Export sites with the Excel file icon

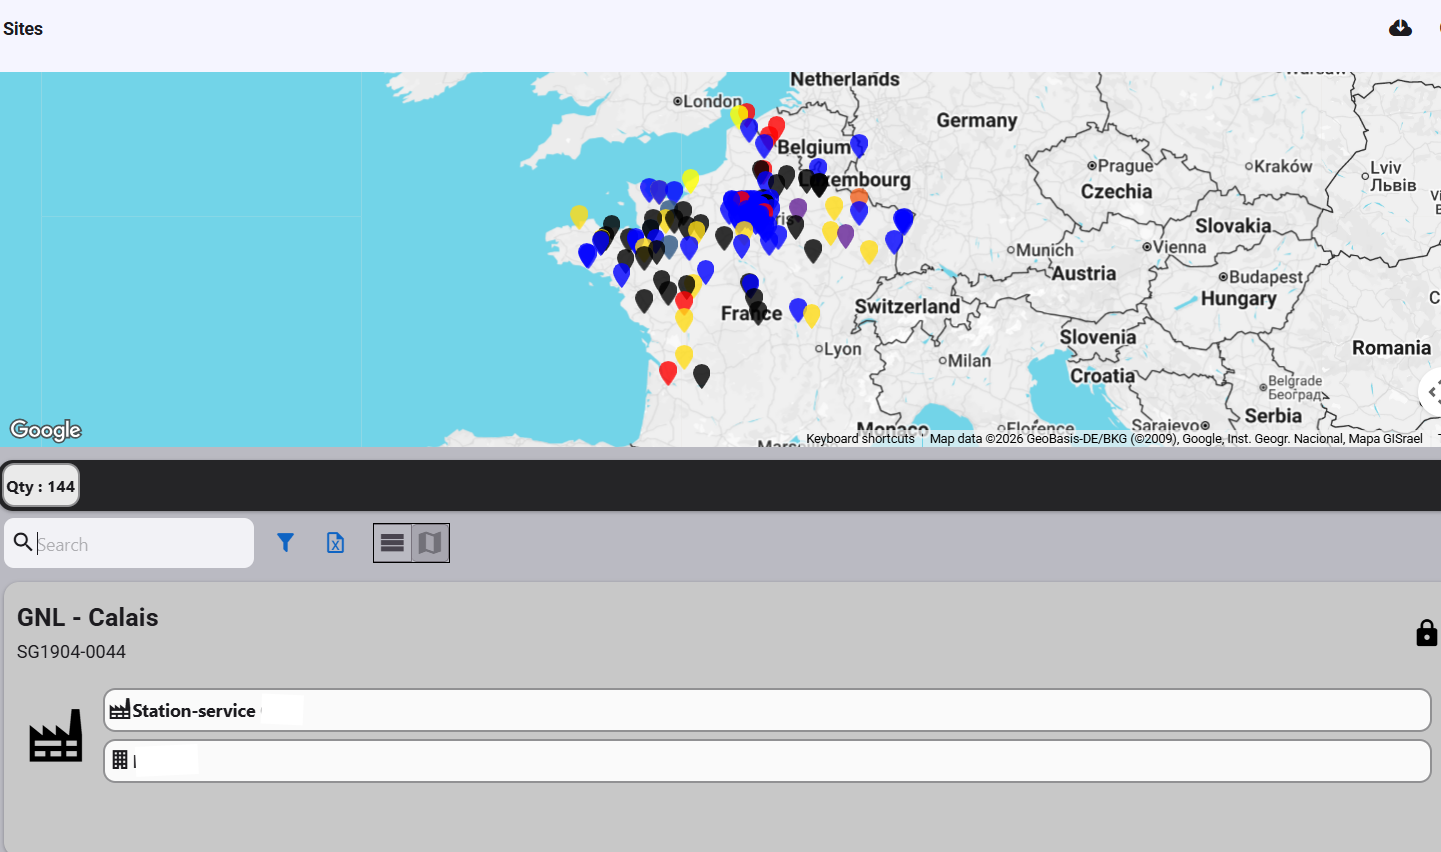pos(336,543)
